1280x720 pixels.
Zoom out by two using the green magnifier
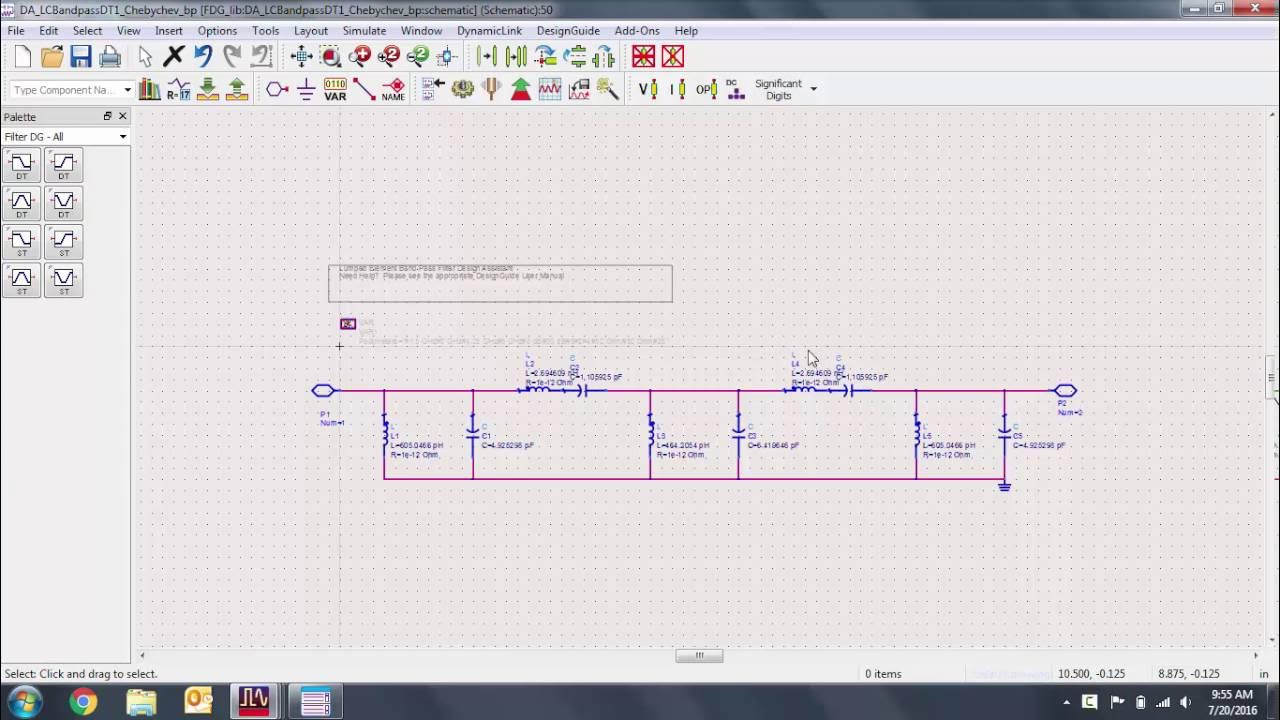[418, 57]
